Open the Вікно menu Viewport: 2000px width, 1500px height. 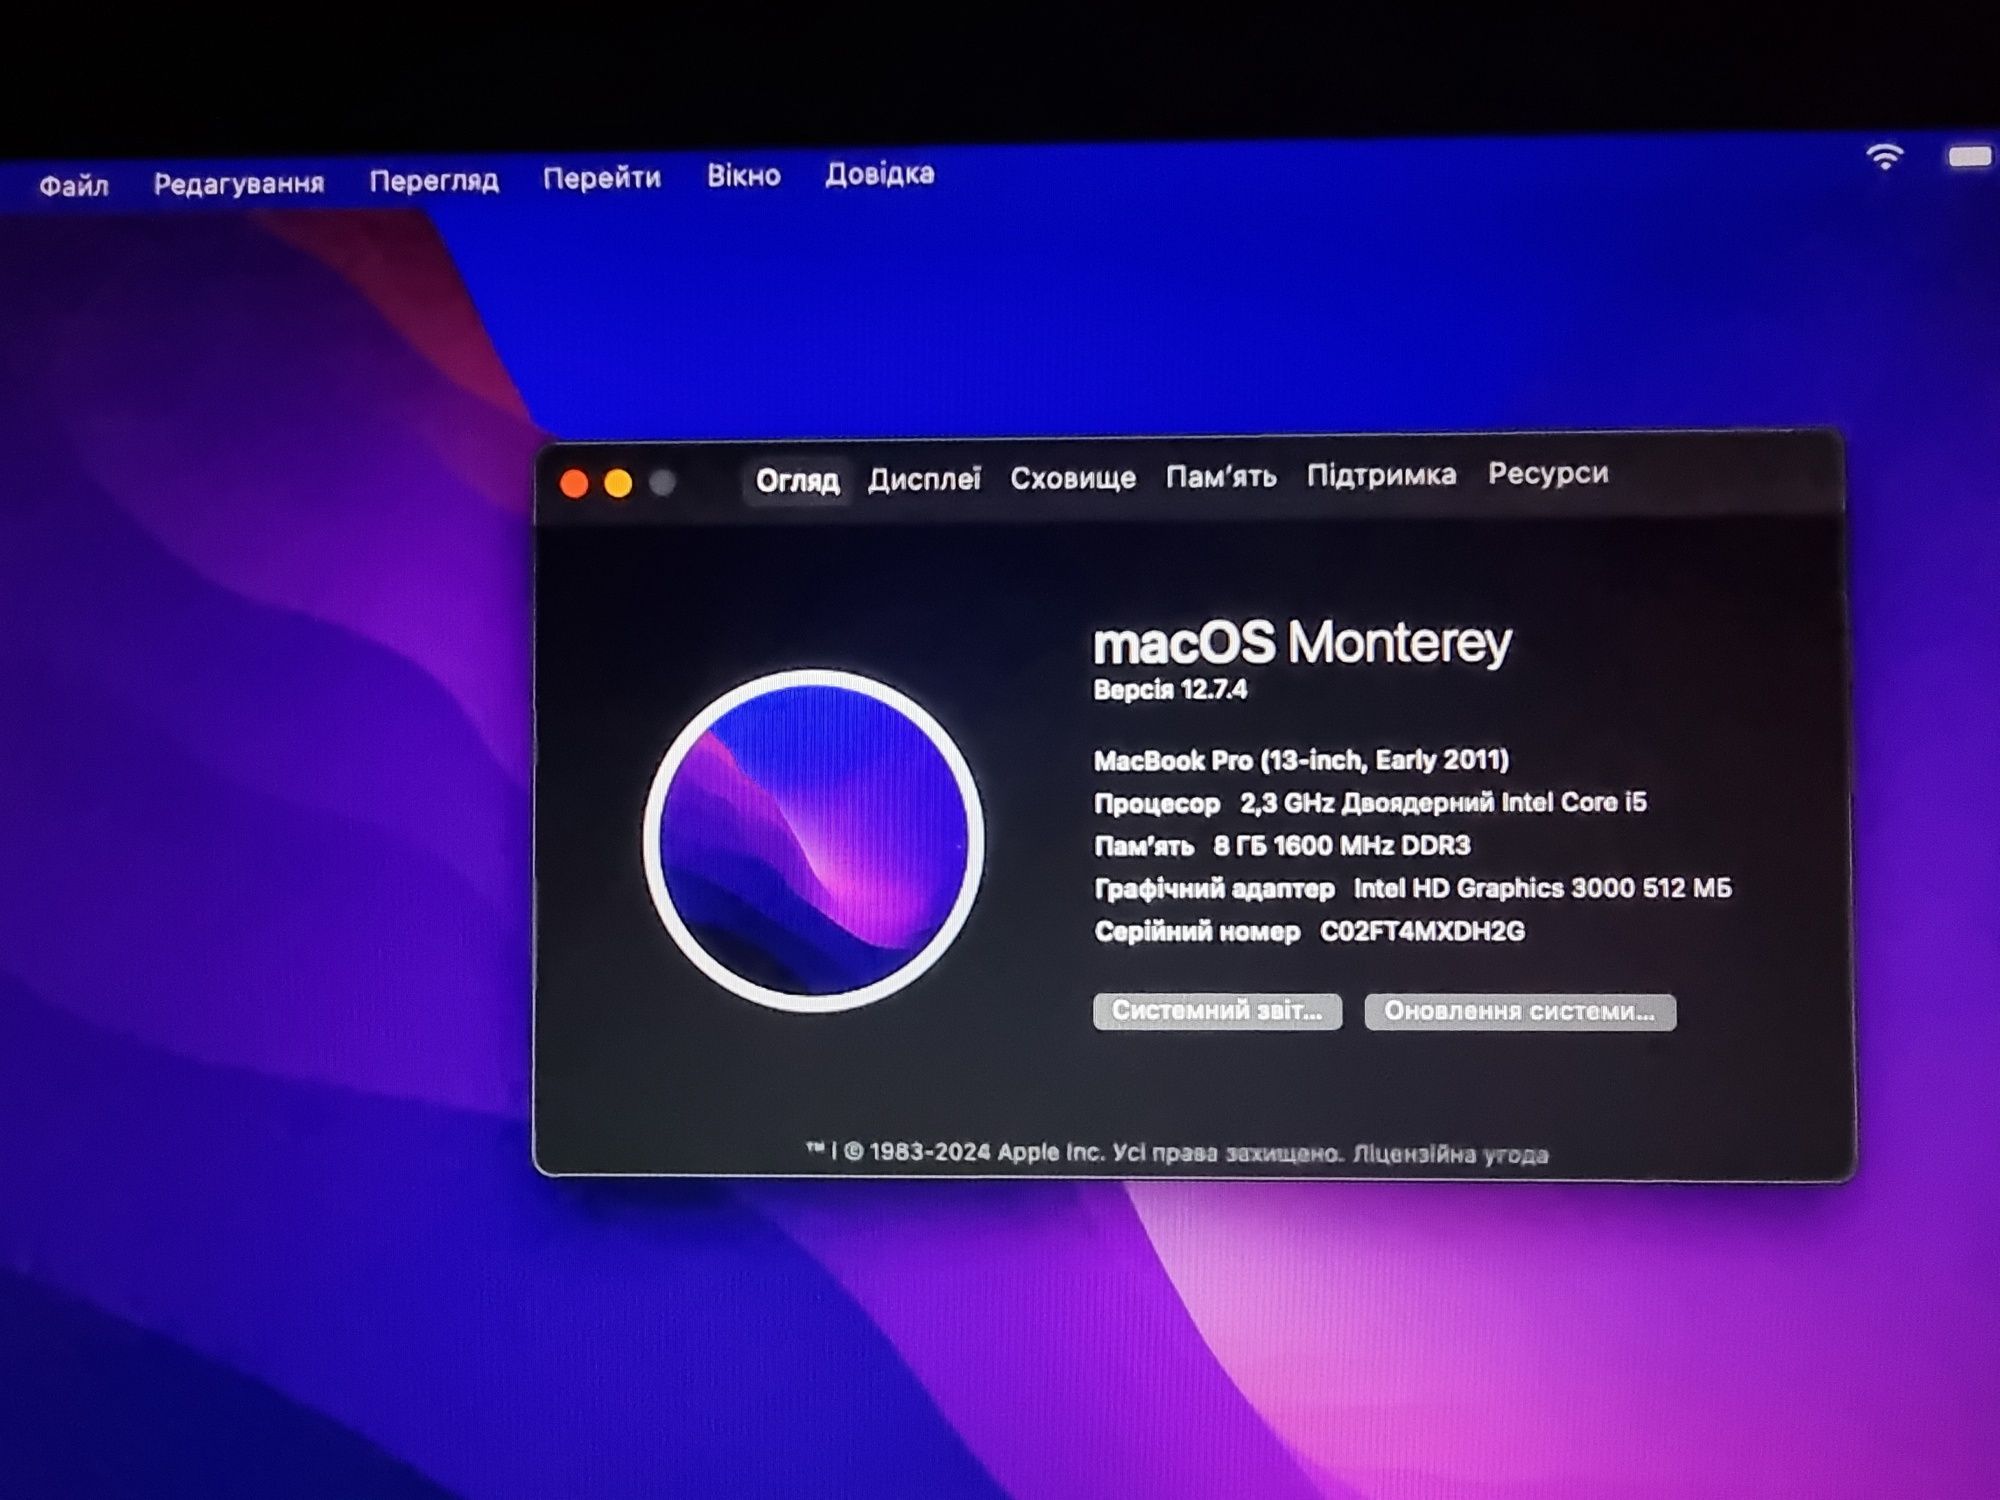point(744,175)
